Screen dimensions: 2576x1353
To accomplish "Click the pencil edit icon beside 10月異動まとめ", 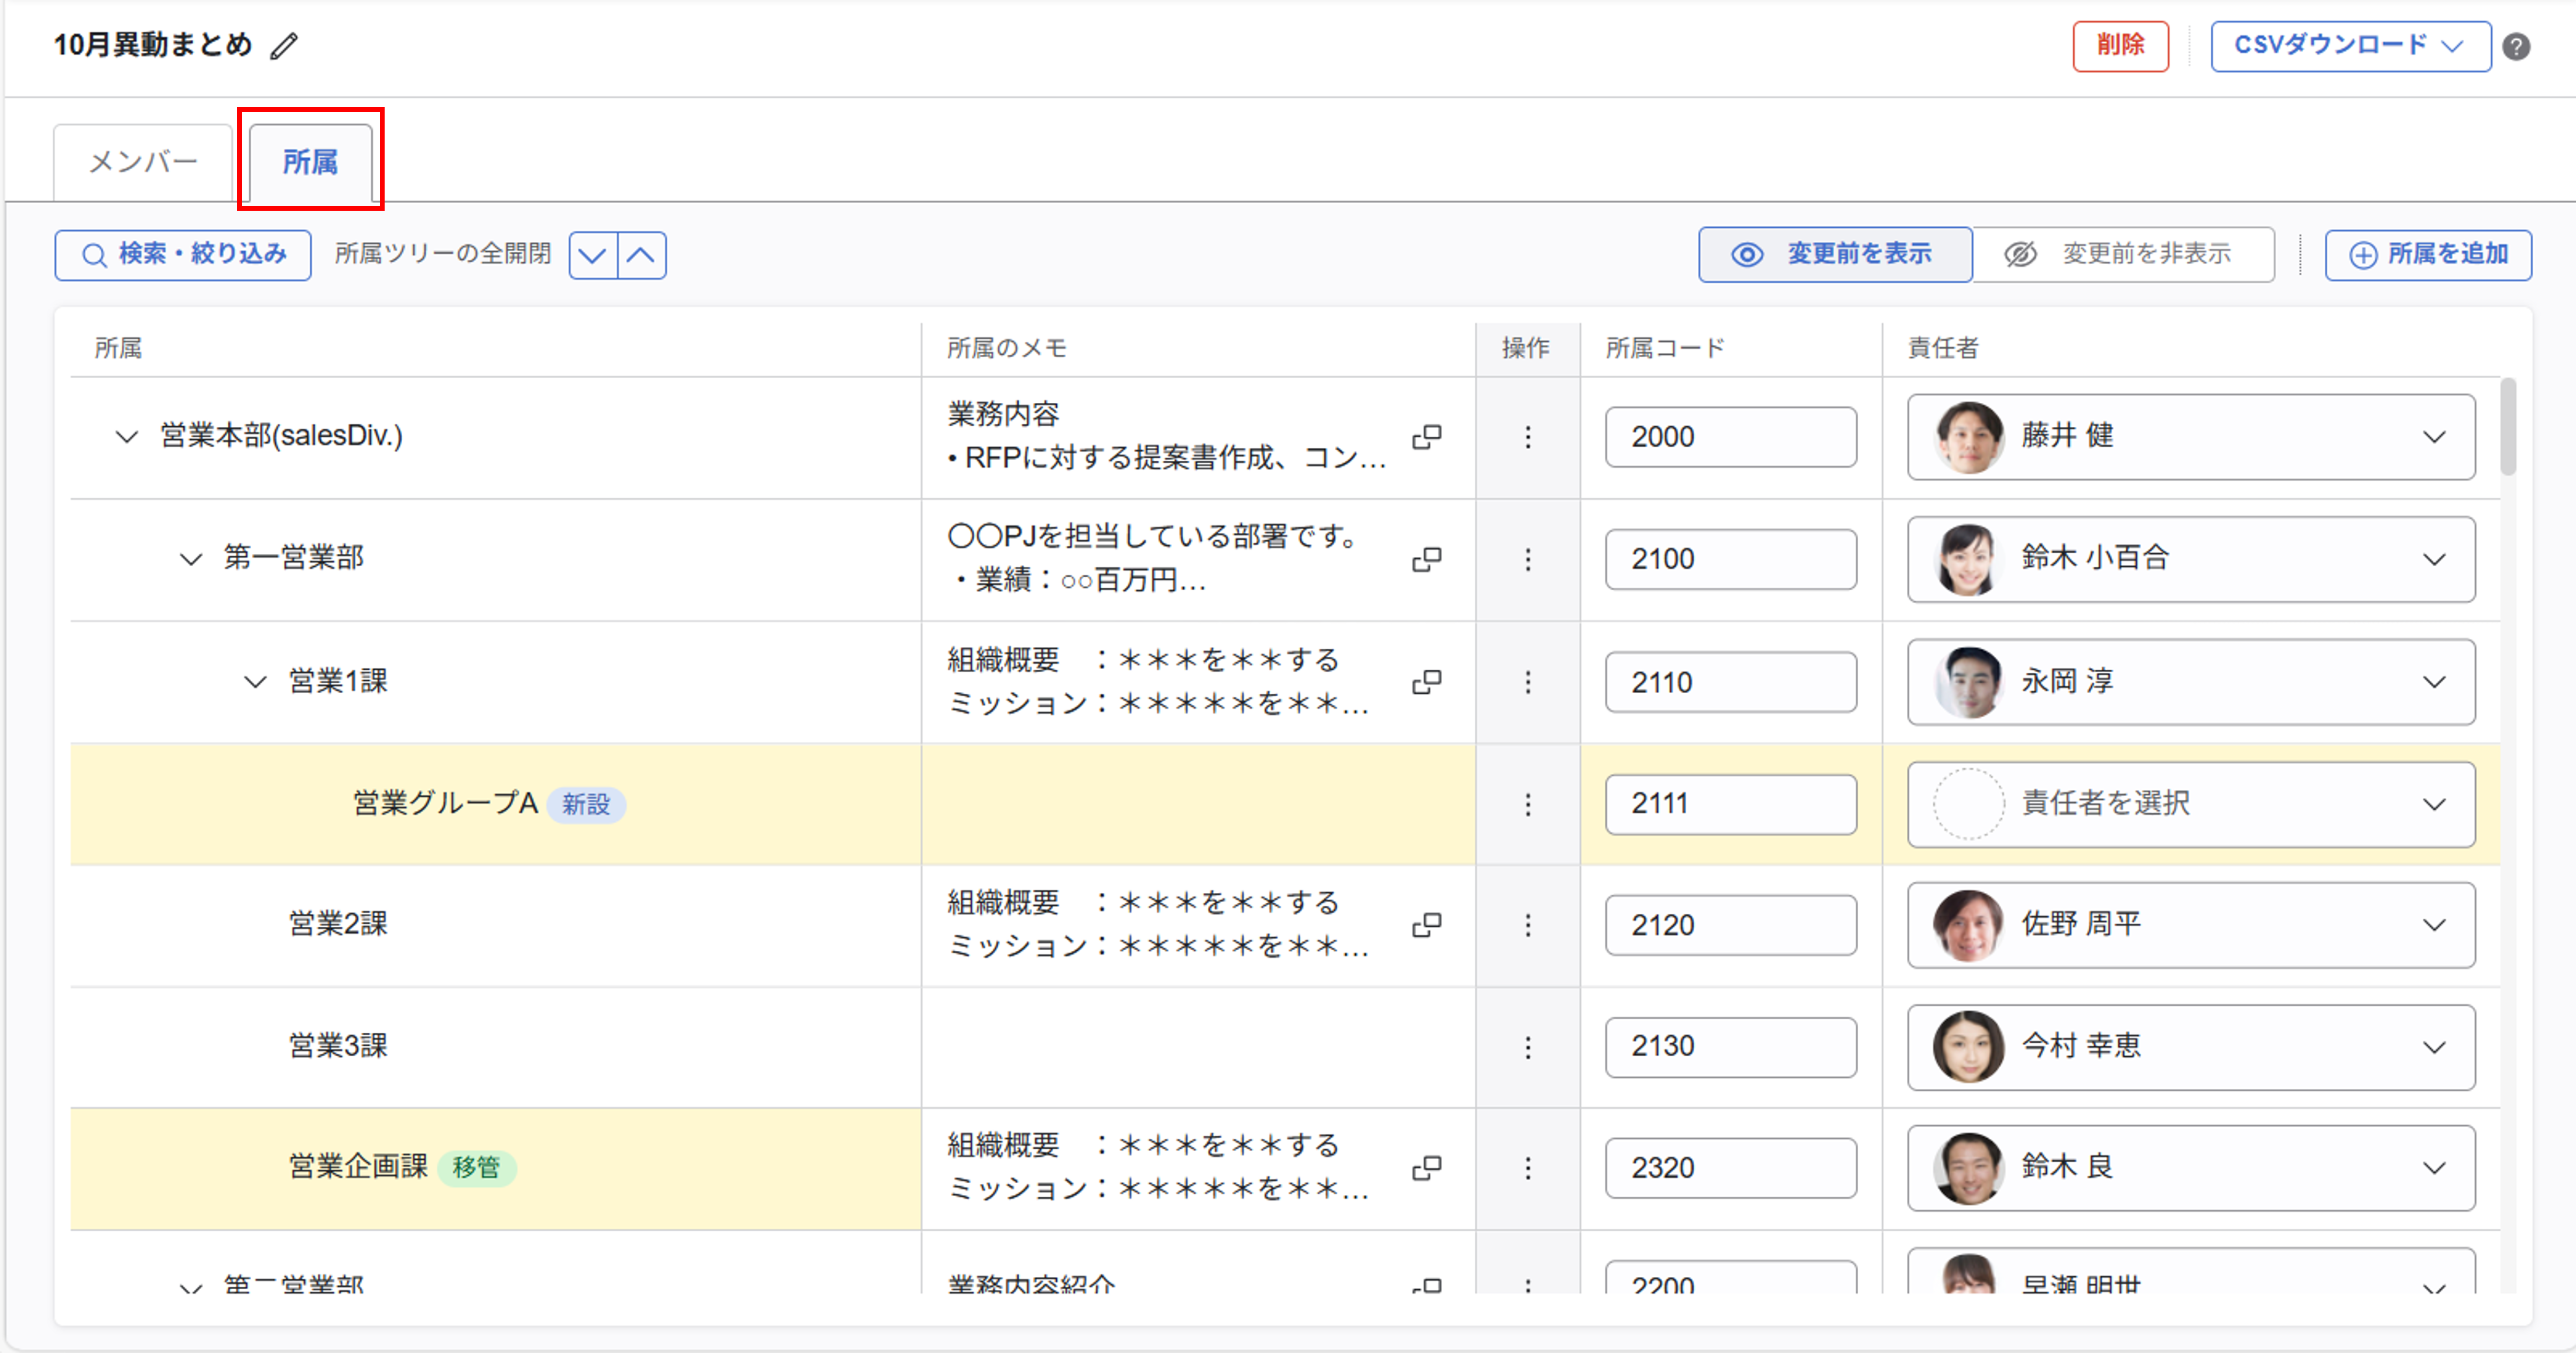I will click(x=285, y=46).
